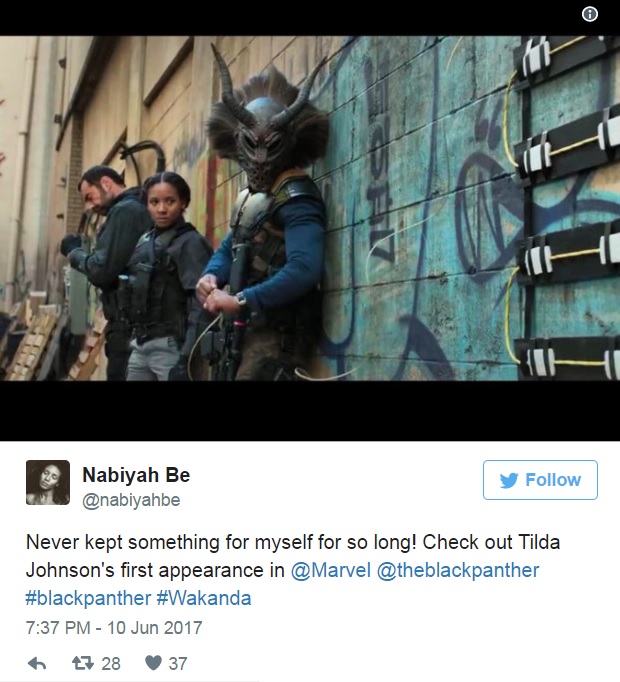This screenshot has height=682, width=620.
Task: Open the #blackpanther hashtag
Action: (88, 598)
